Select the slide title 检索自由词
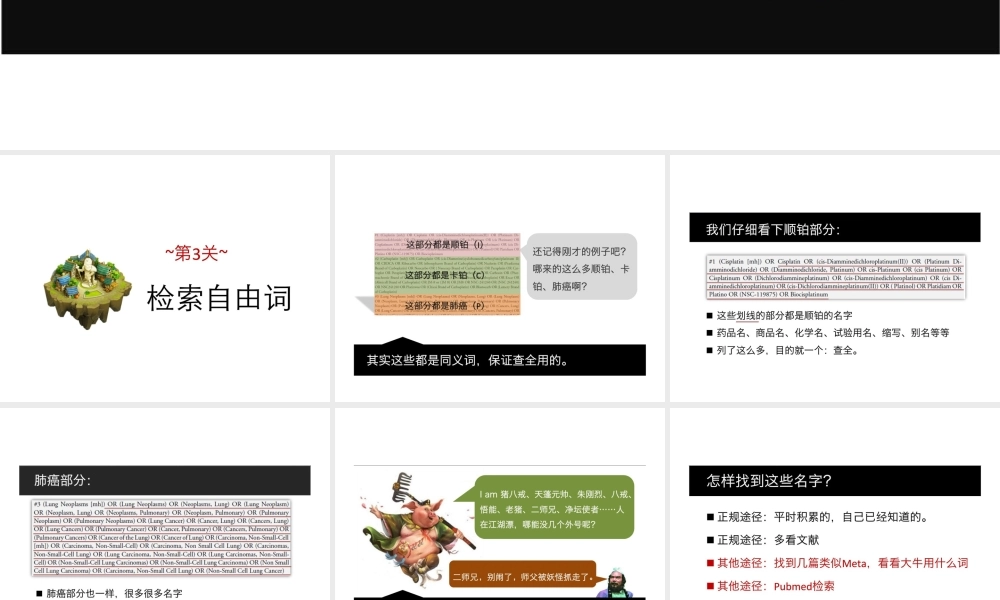Image resolution: width=1000 pixels, height=600 pixels. tap(219, 297)
